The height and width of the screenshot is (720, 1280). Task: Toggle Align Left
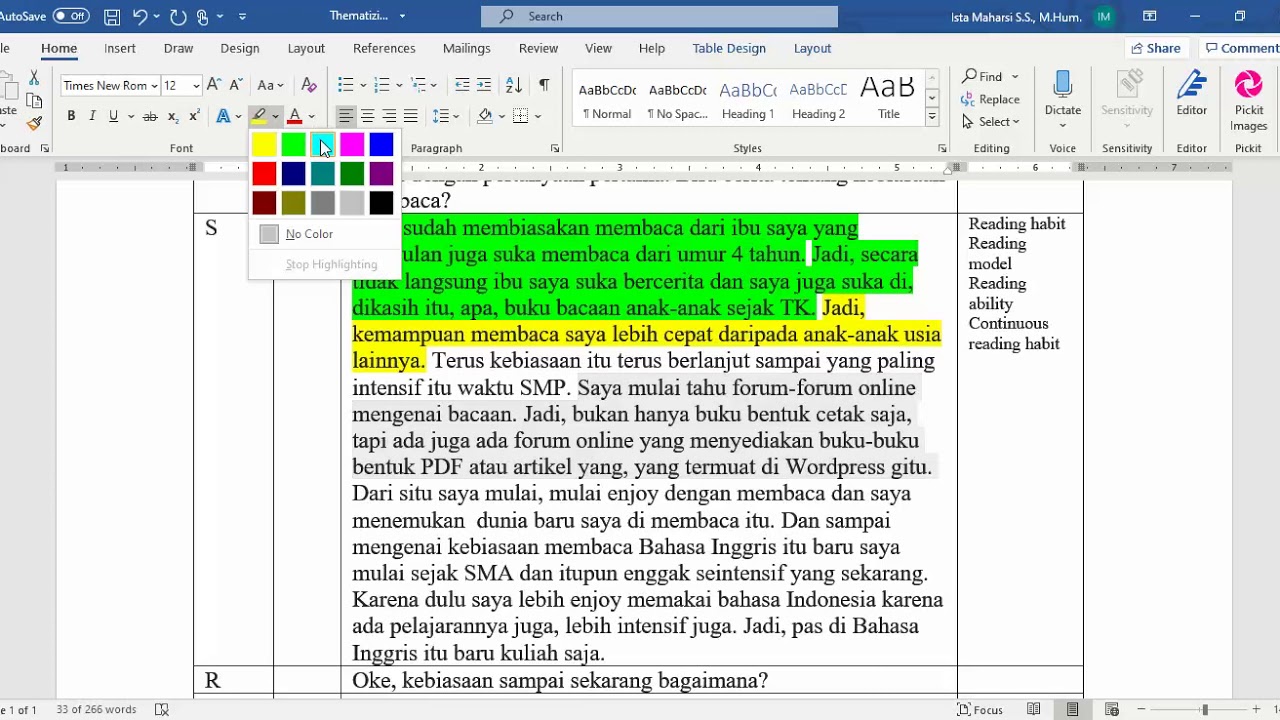pos(345,117)
